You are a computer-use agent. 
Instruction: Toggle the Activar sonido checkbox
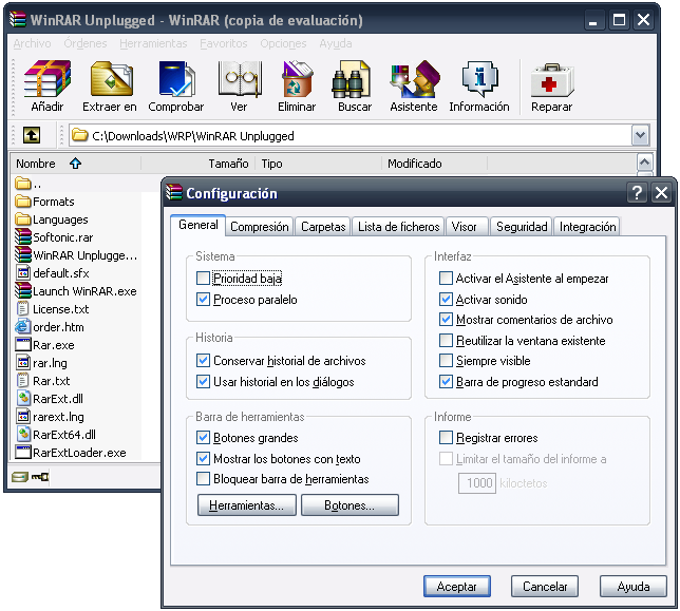click(446, 299)
